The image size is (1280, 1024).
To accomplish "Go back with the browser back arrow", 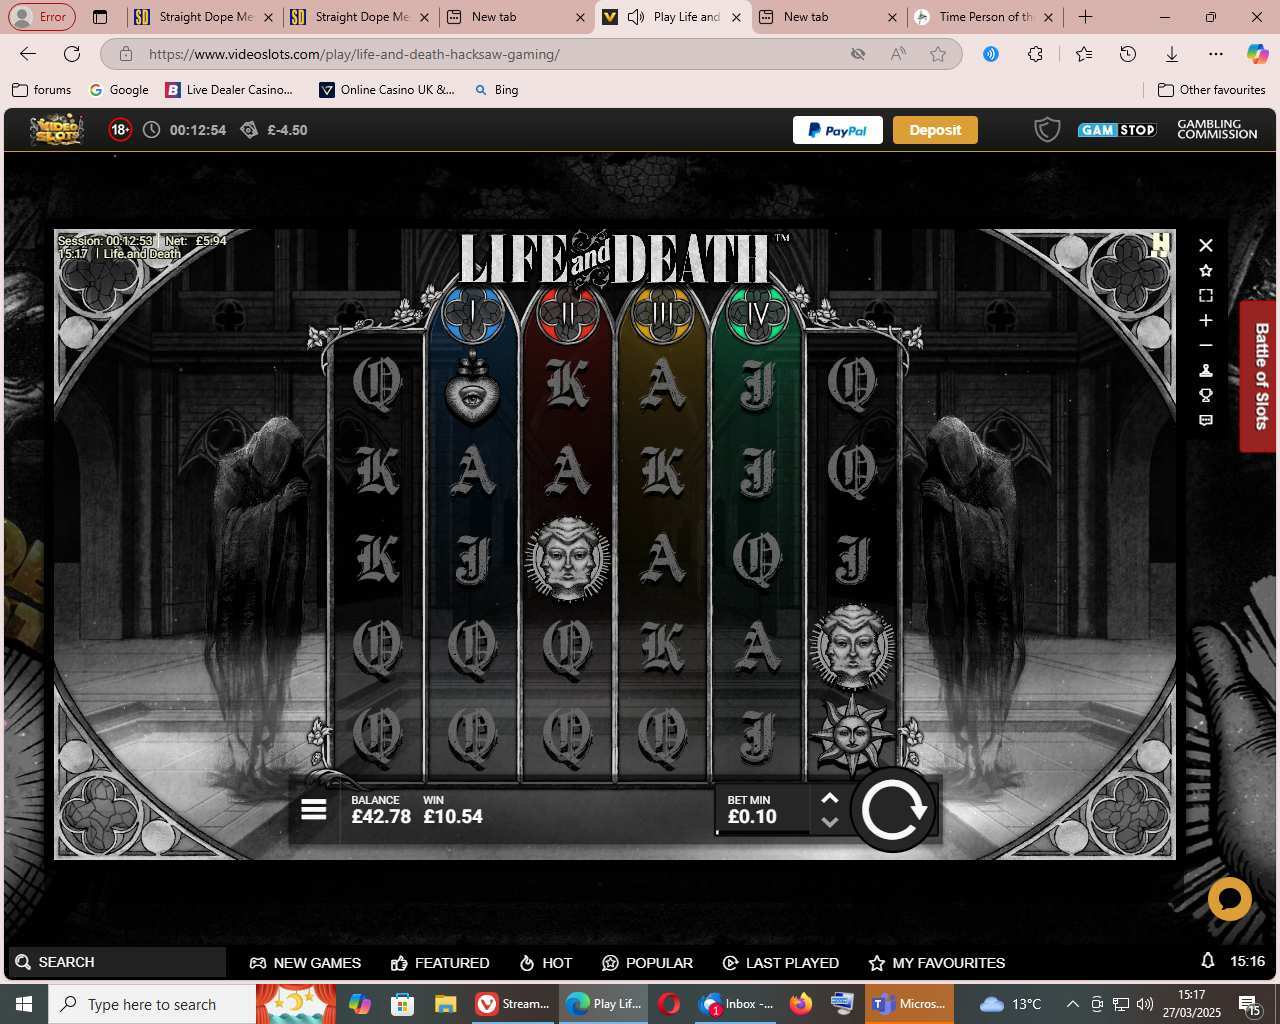I will [x=28, y=54].
